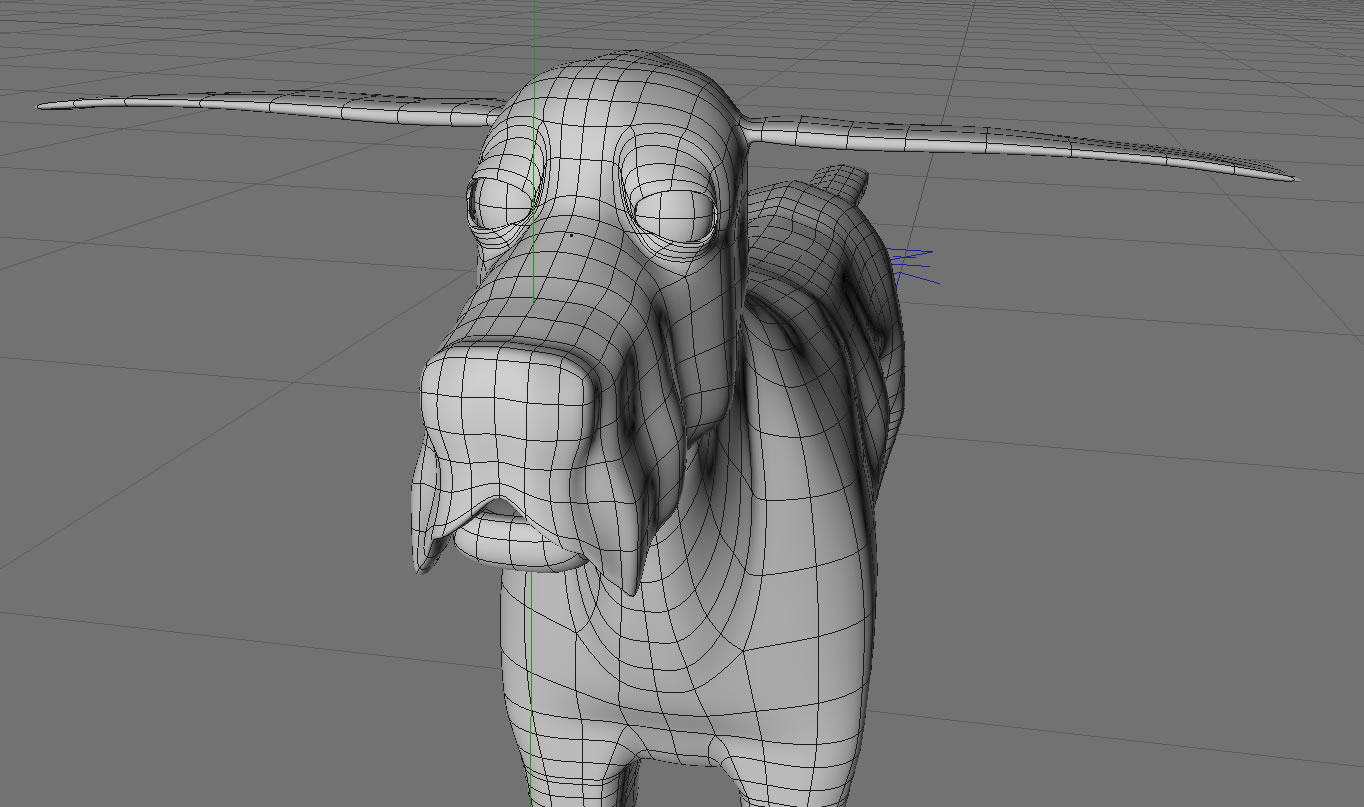Select the long ear ending near the blue lines
The image size is (1364, 807).
click(1018, 146)
